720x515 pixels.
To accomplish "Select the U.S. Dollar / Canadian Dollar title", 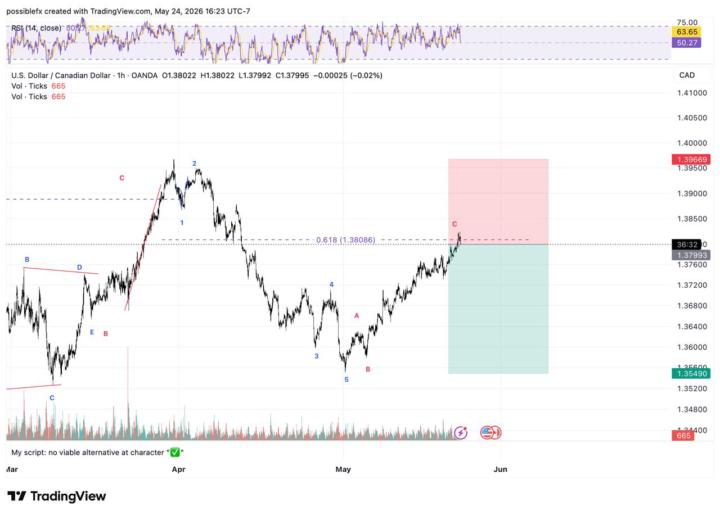I will (x=61, y=75).
